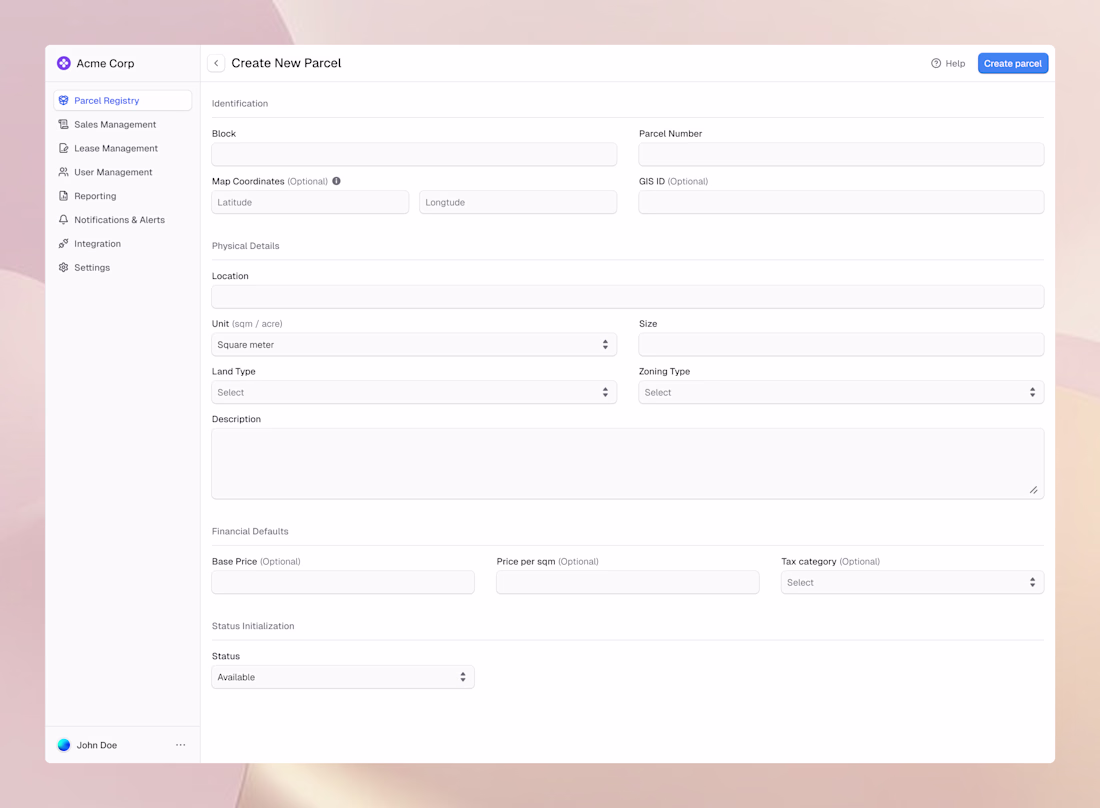Click the Integration plug icon

(64, 243)
